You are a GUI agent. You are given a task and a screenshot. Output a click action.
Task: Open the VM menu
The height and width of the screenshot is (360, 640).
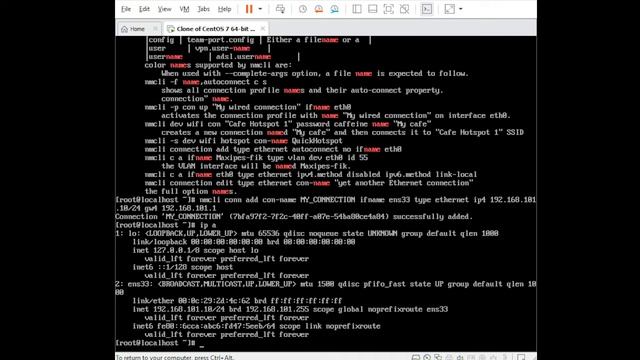tap(184, 9)
